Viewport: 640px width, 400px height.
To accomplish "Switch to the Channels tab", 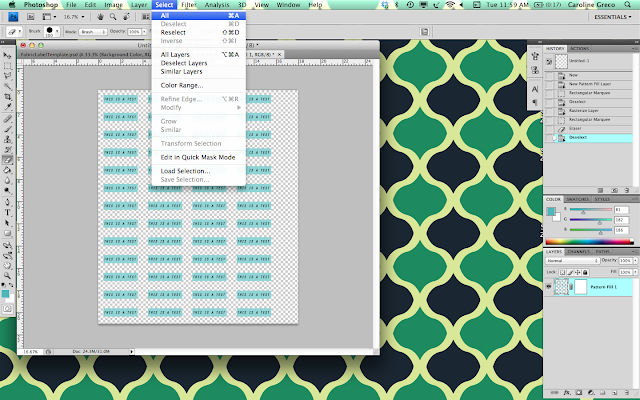I will [x=578, y=252].
